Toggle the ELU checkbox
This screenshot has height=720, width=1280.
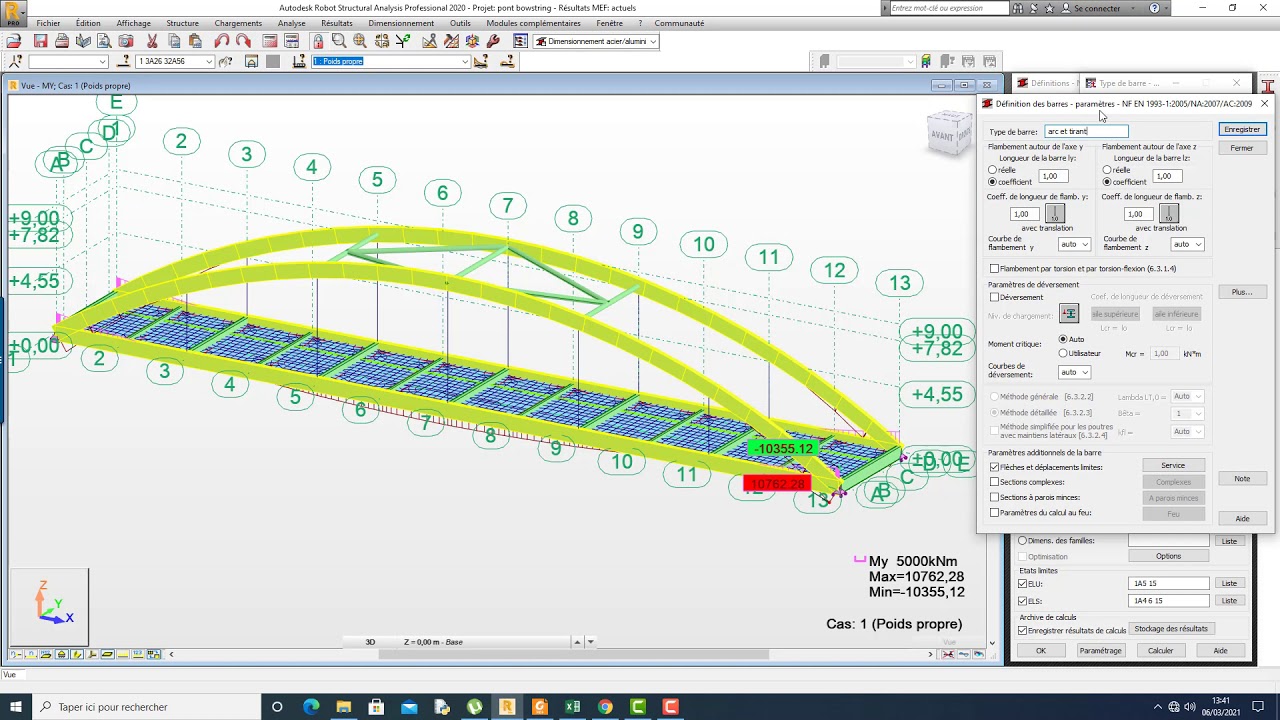1022,583
